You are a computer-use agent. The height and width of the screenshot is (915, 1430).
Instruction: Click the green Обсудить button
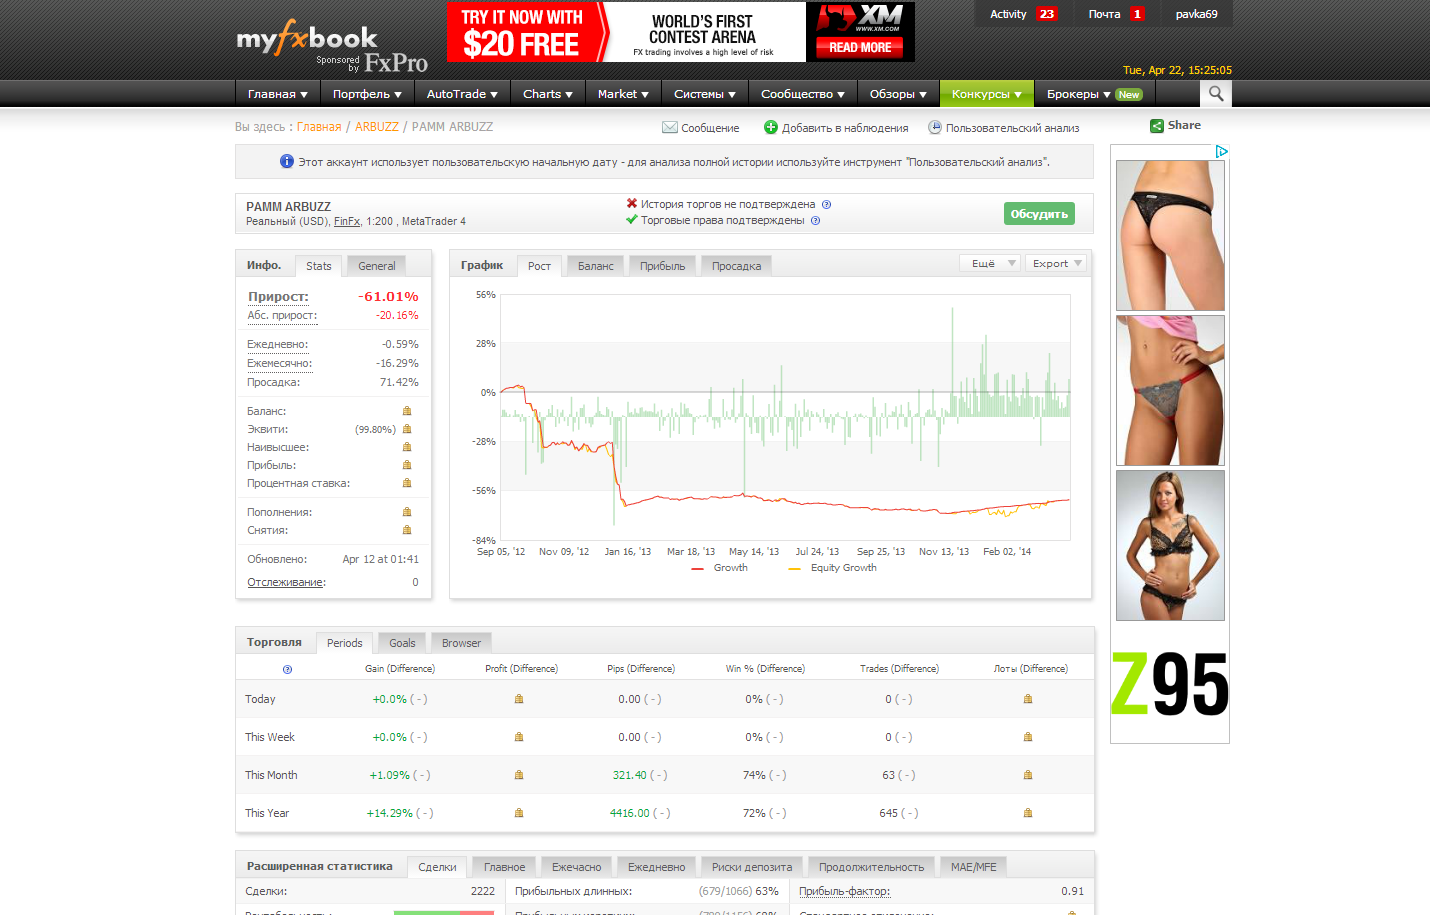pyautogui.click(x=1039, y=214)
